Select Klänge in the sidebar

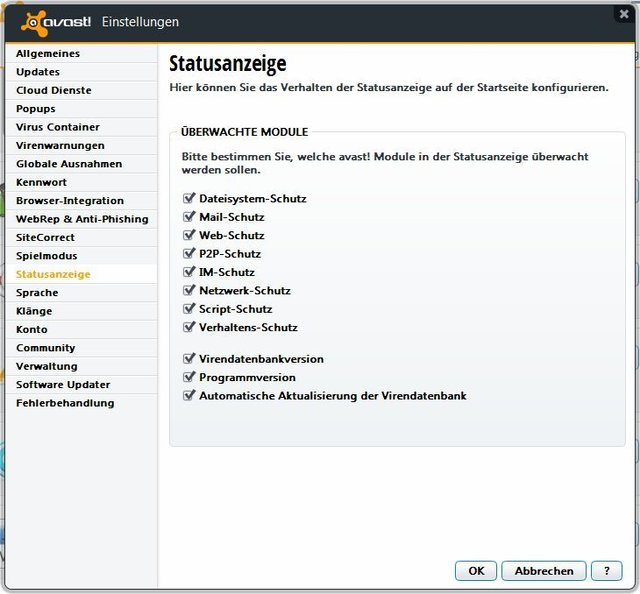pyautogui.click(x=81, y=311)
